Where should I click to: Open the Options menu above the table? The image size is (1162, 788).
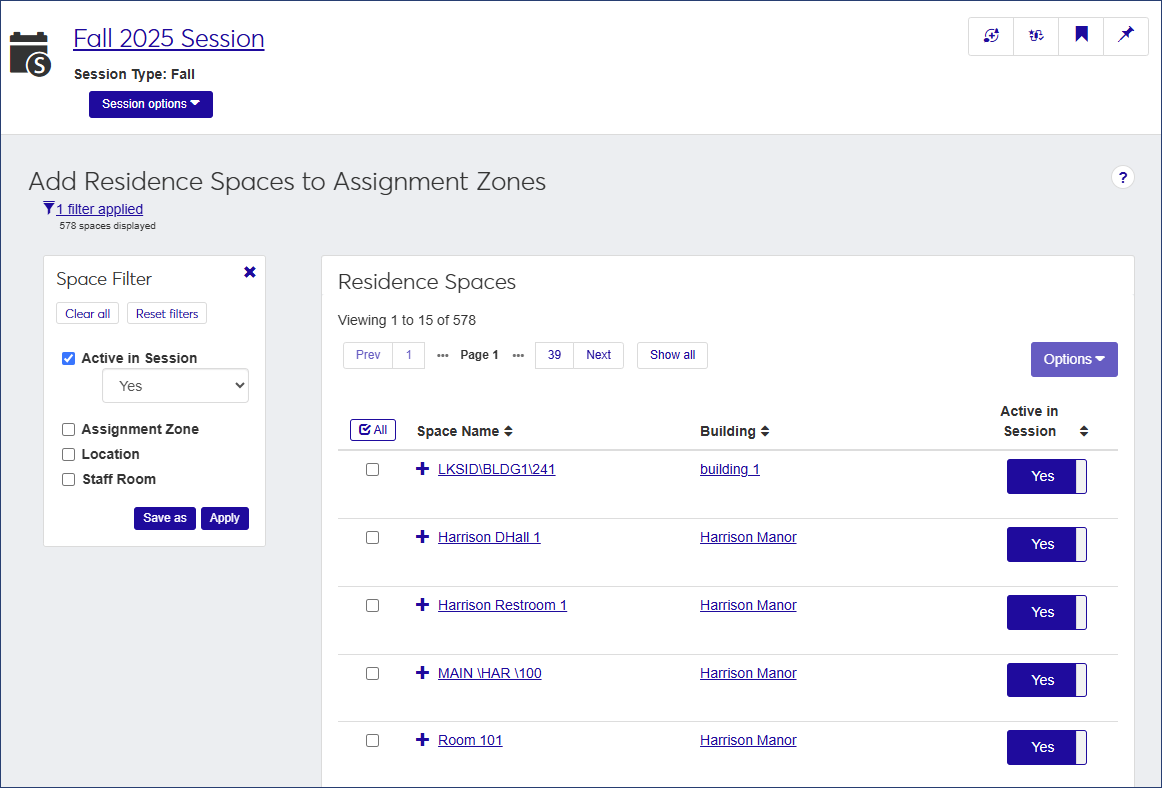pyautogui.click(x=1074, y=359)
